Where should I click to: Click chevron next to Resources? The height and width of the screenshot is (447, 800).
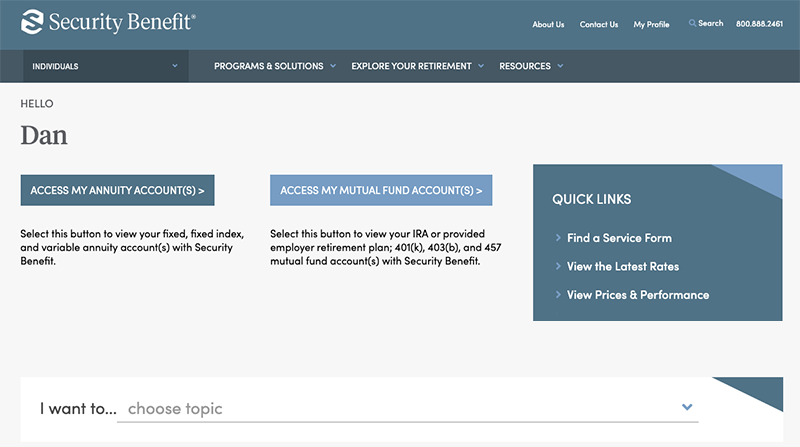[x=560, y=66]
